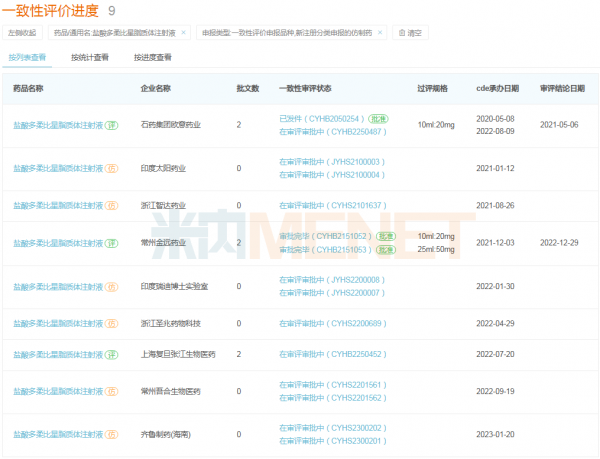Open the 在审评审批中 (CYHS2200689) link

[332, 323]
